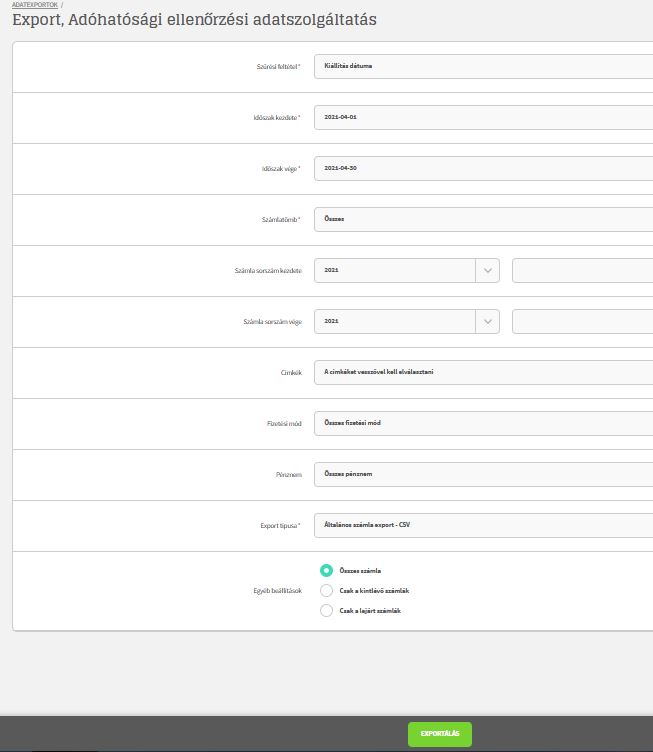
Task: Click the empty Számla sorszám vége number field
Action: pos(582,321)
